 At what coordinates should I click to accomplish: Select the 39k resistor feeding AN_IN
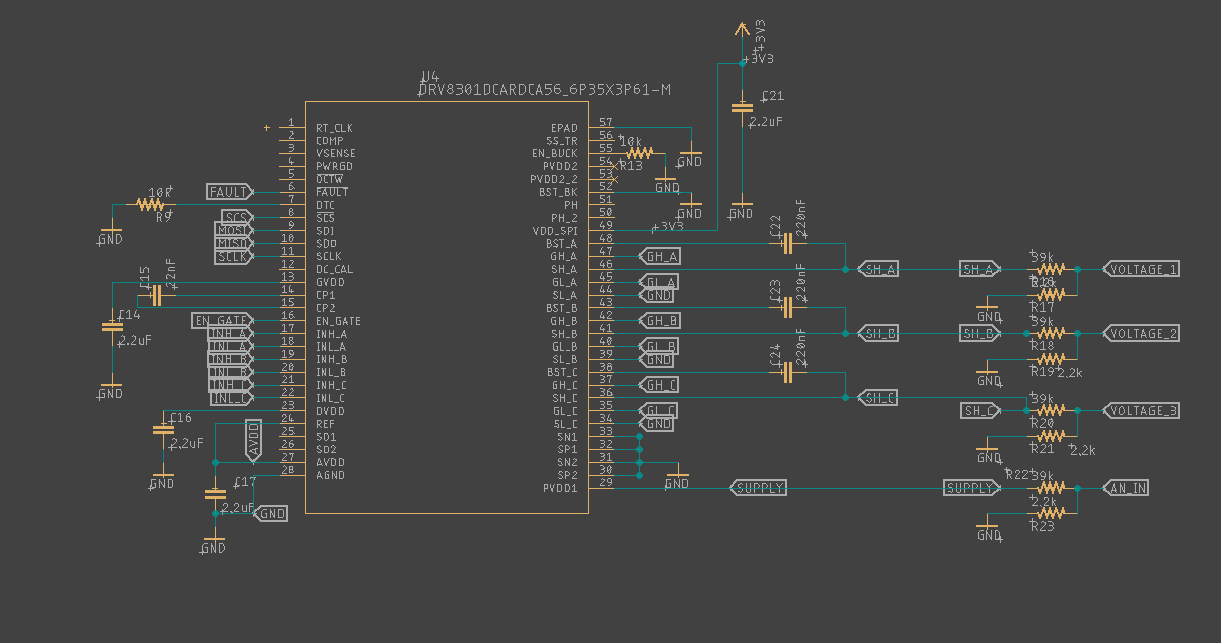(1050, 488)
